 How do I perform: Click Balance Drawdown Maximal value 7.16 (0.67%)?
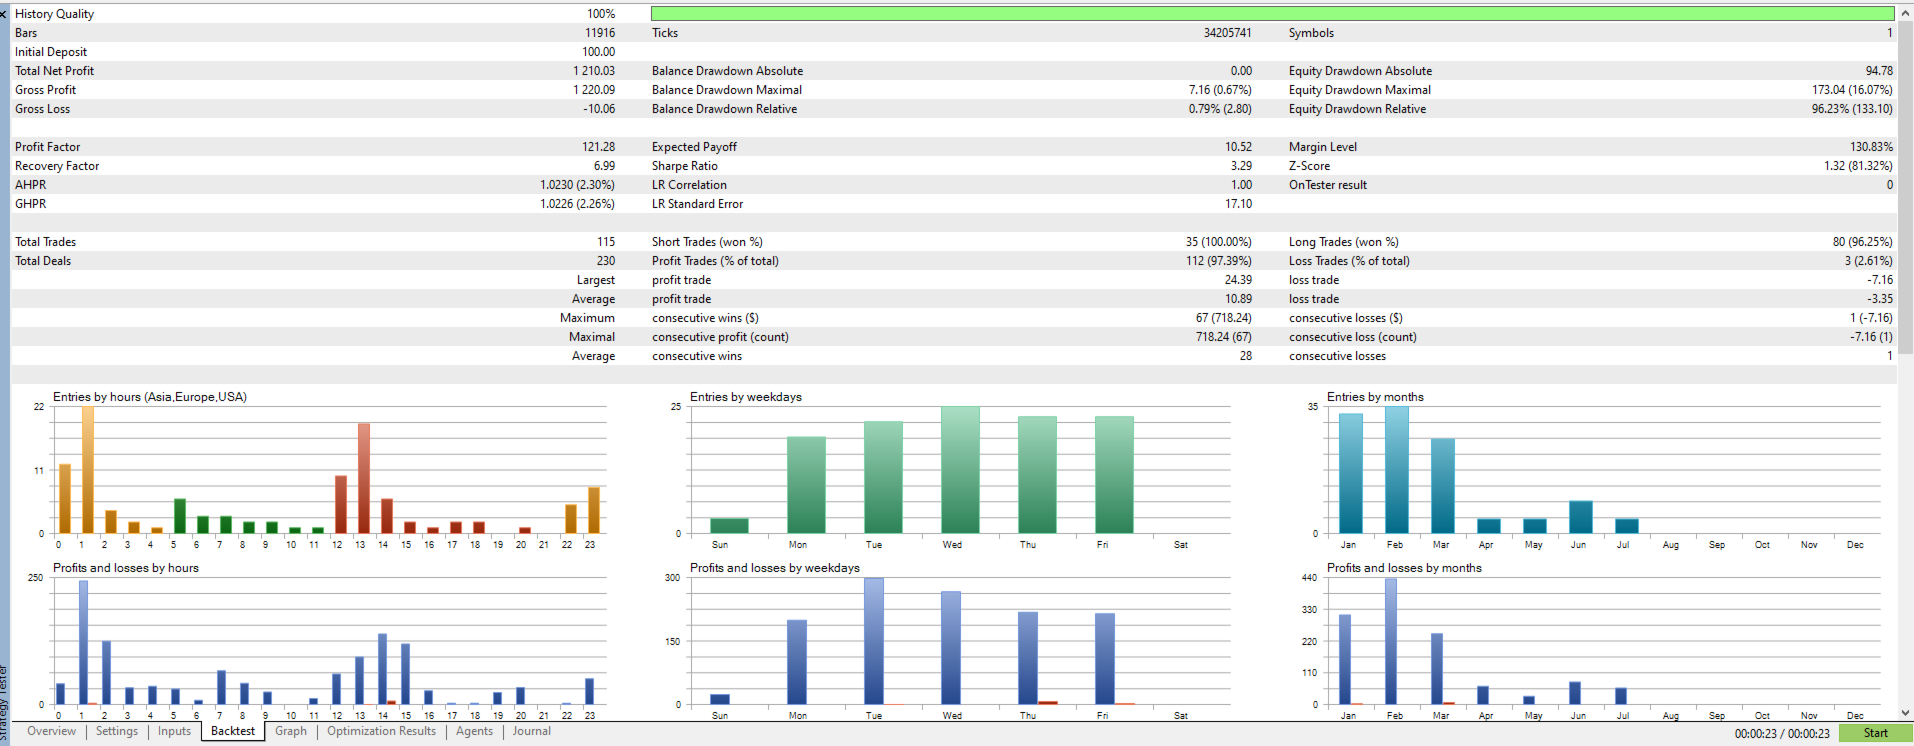pyautogui.click(x=1220, y=90)
